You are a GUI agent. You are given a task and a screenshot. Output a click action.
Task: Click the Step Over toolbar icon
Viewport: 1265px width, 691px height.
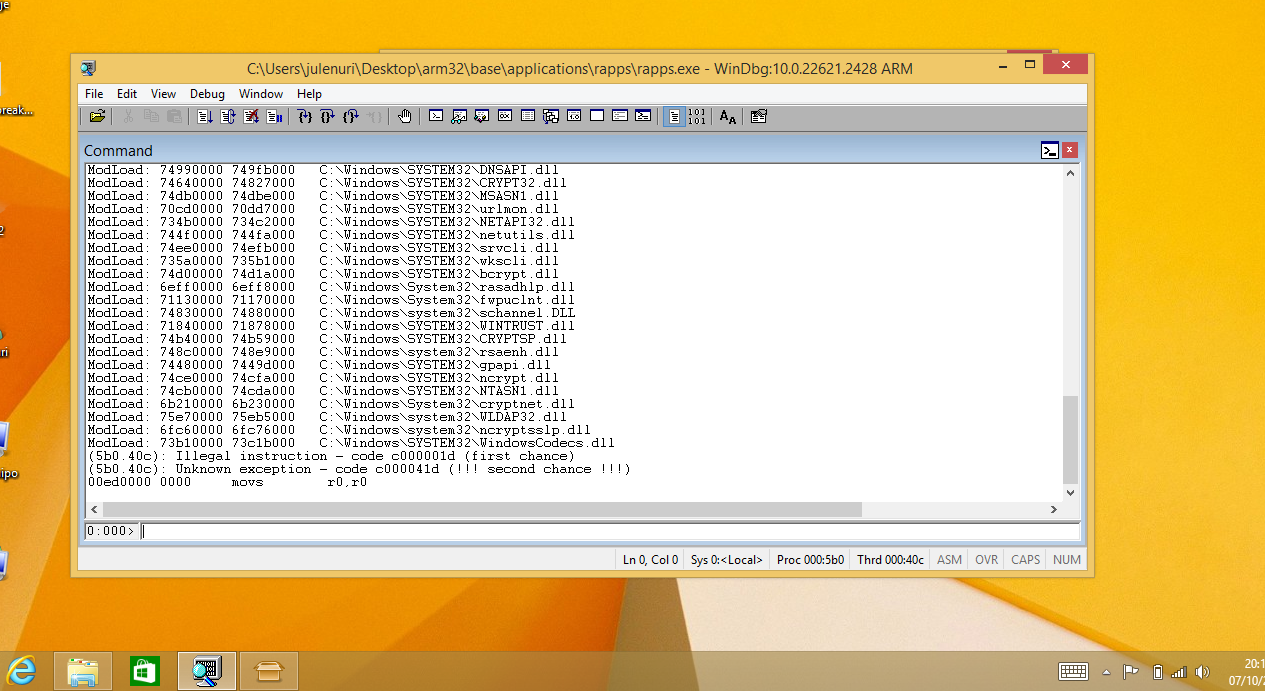click(x=327, y=116)
